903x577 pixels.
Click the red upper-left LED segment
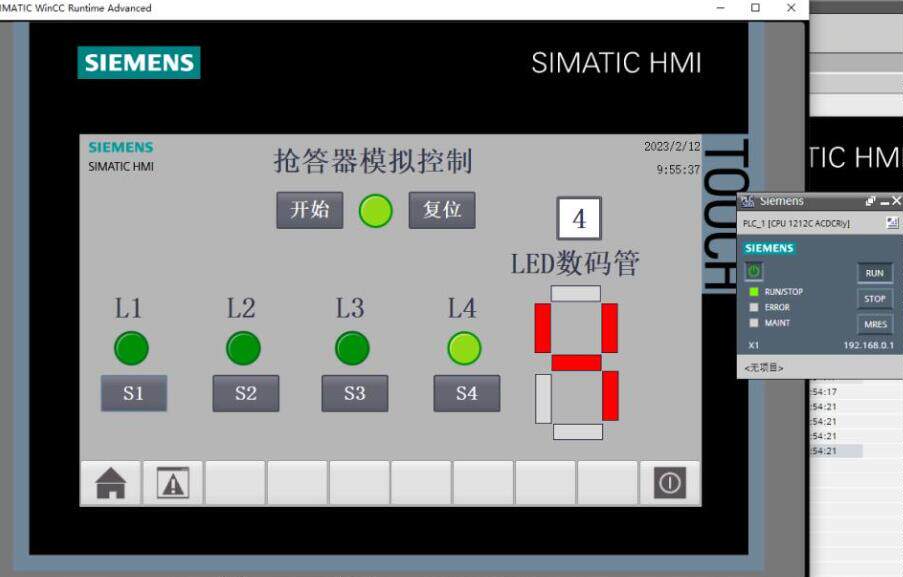542,328
